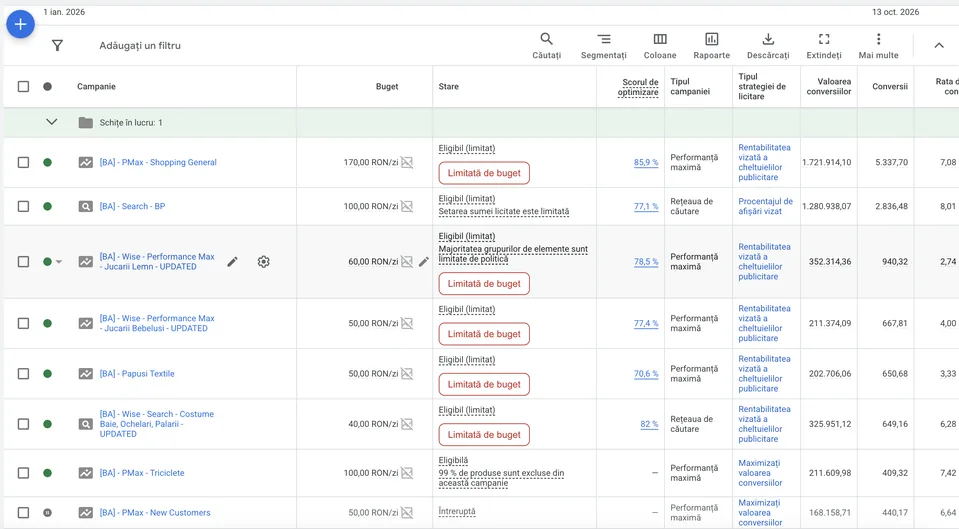The width and height of the screenshot is (959, 529).
Task: Open the Coloane column settings
Action: click(660, 46)
